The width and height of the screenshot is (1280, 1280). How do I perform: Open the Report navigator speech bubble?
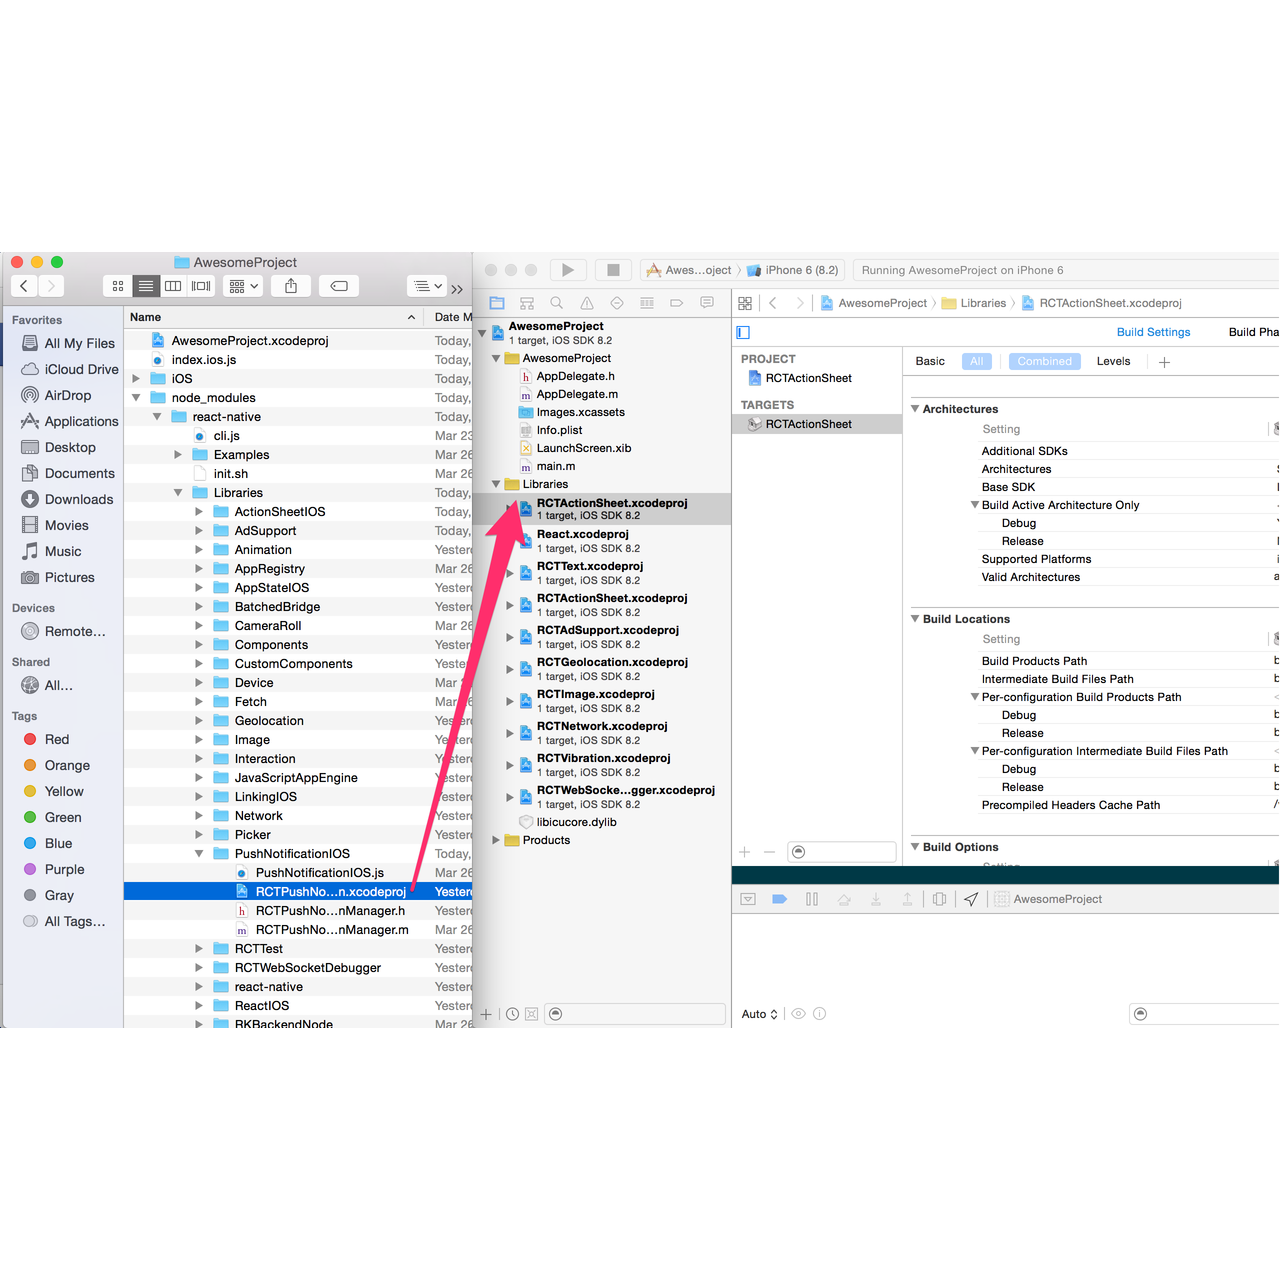tap(707, 302)
